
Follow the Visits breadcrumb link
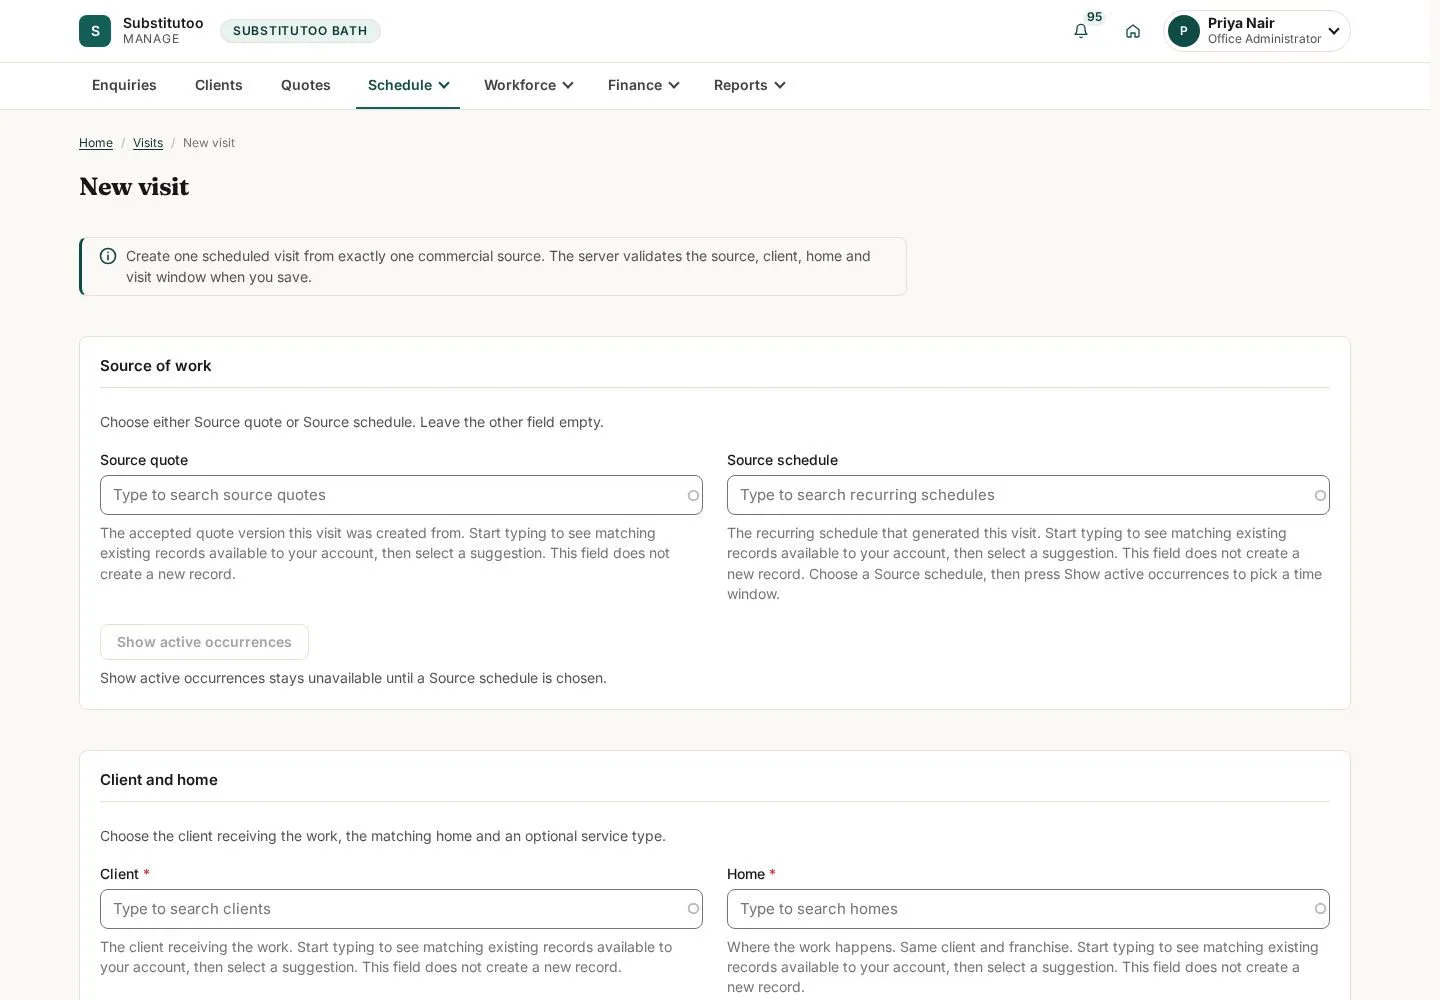148,143
